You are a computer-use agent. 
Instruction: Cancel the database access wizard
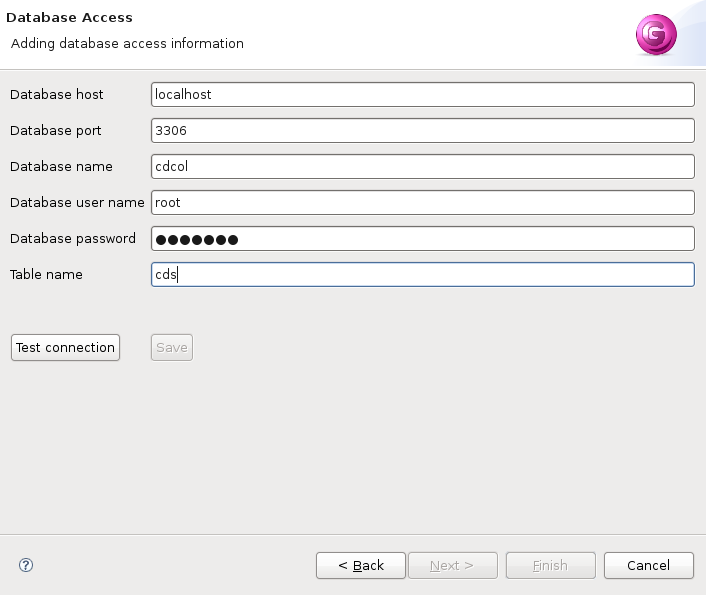point(649,565)
